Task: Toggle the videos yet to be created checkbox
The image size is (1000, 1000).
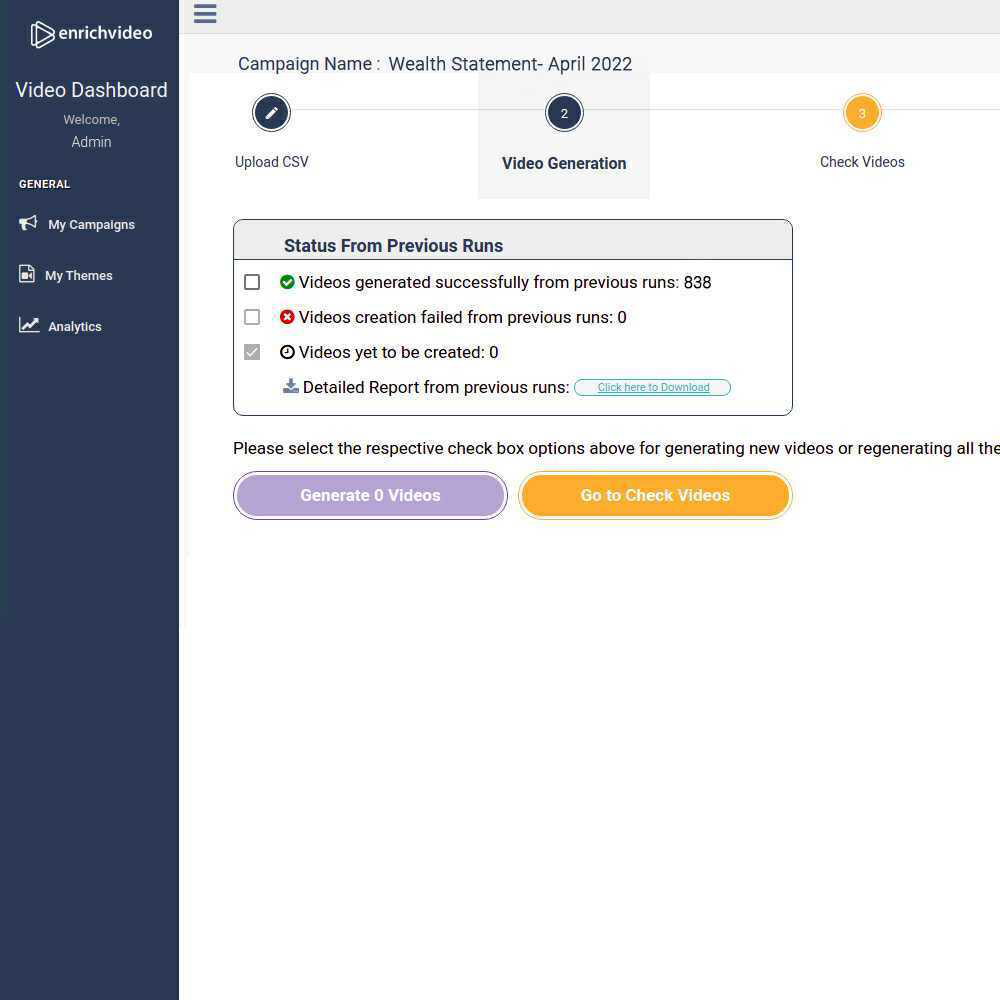Action: [x=252, y=352]
